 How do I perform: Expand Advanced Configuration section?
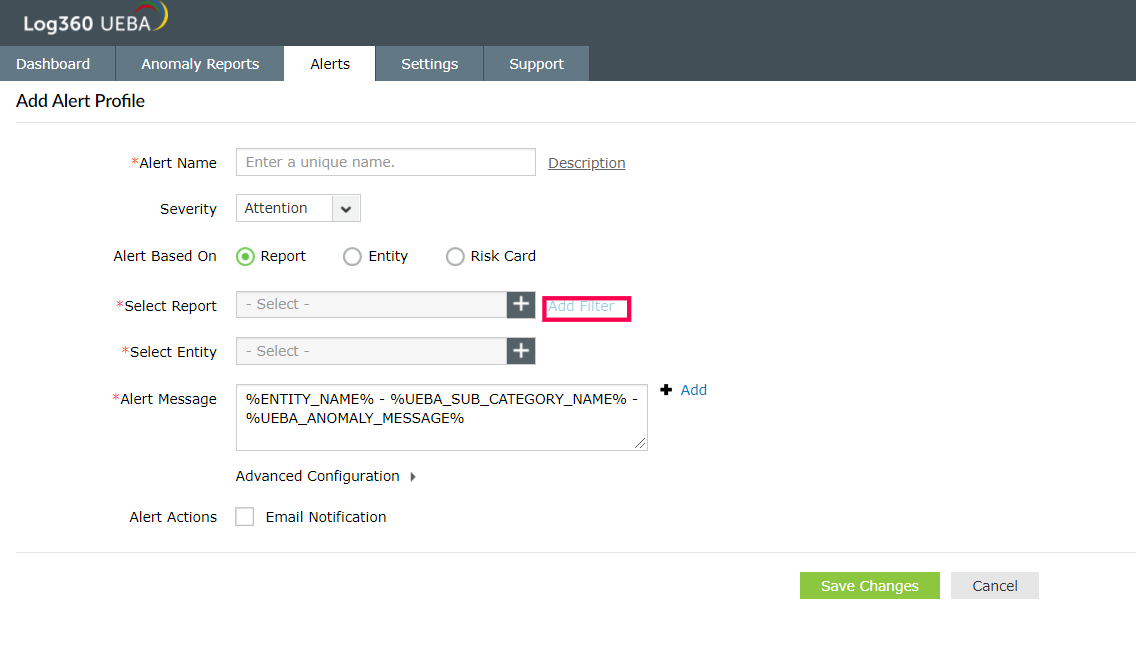(326, 476)
